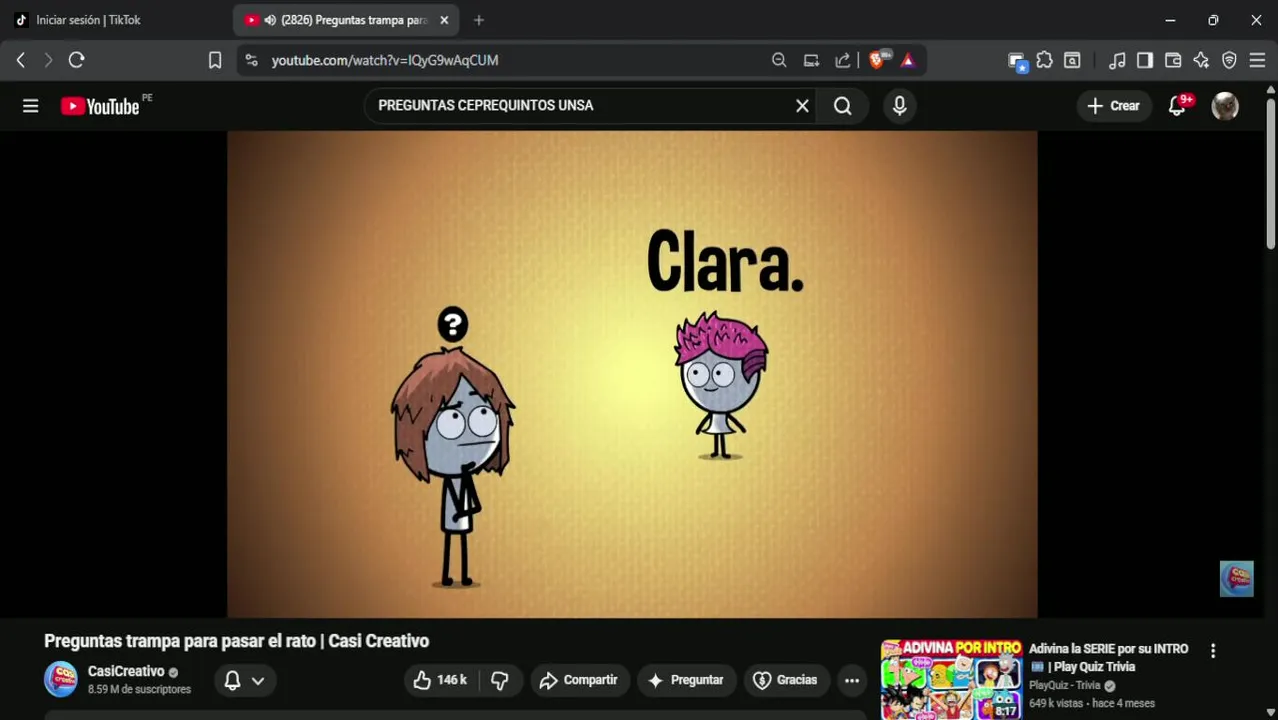Click the 8.59 M de suscriptores text
The height and width of the screenshot is (720, 1278).
click(139, 690)
